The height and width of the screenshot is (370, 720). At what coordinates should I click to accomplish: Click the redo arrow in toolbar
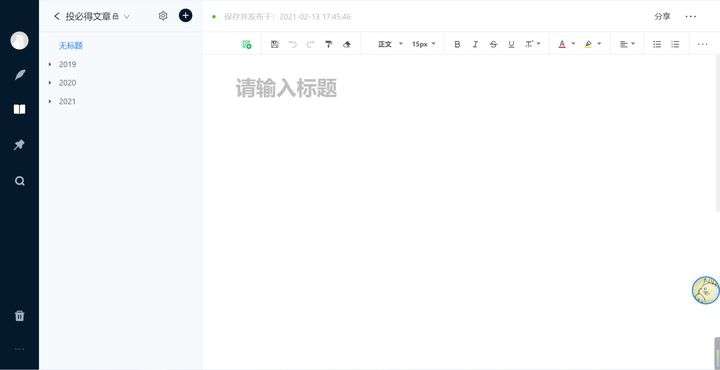310,44
